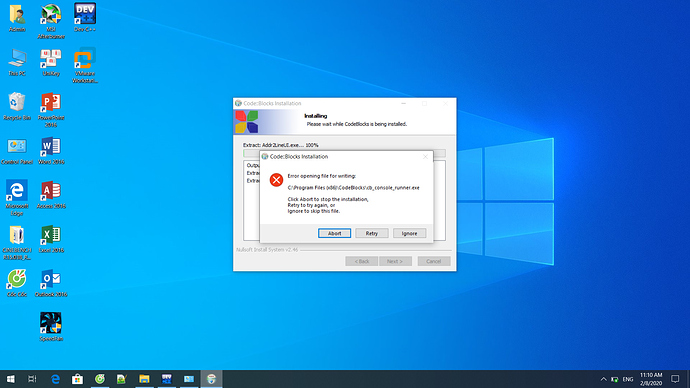
Task: Open Task View on the taskbar
Action: [x=32, y=379]
